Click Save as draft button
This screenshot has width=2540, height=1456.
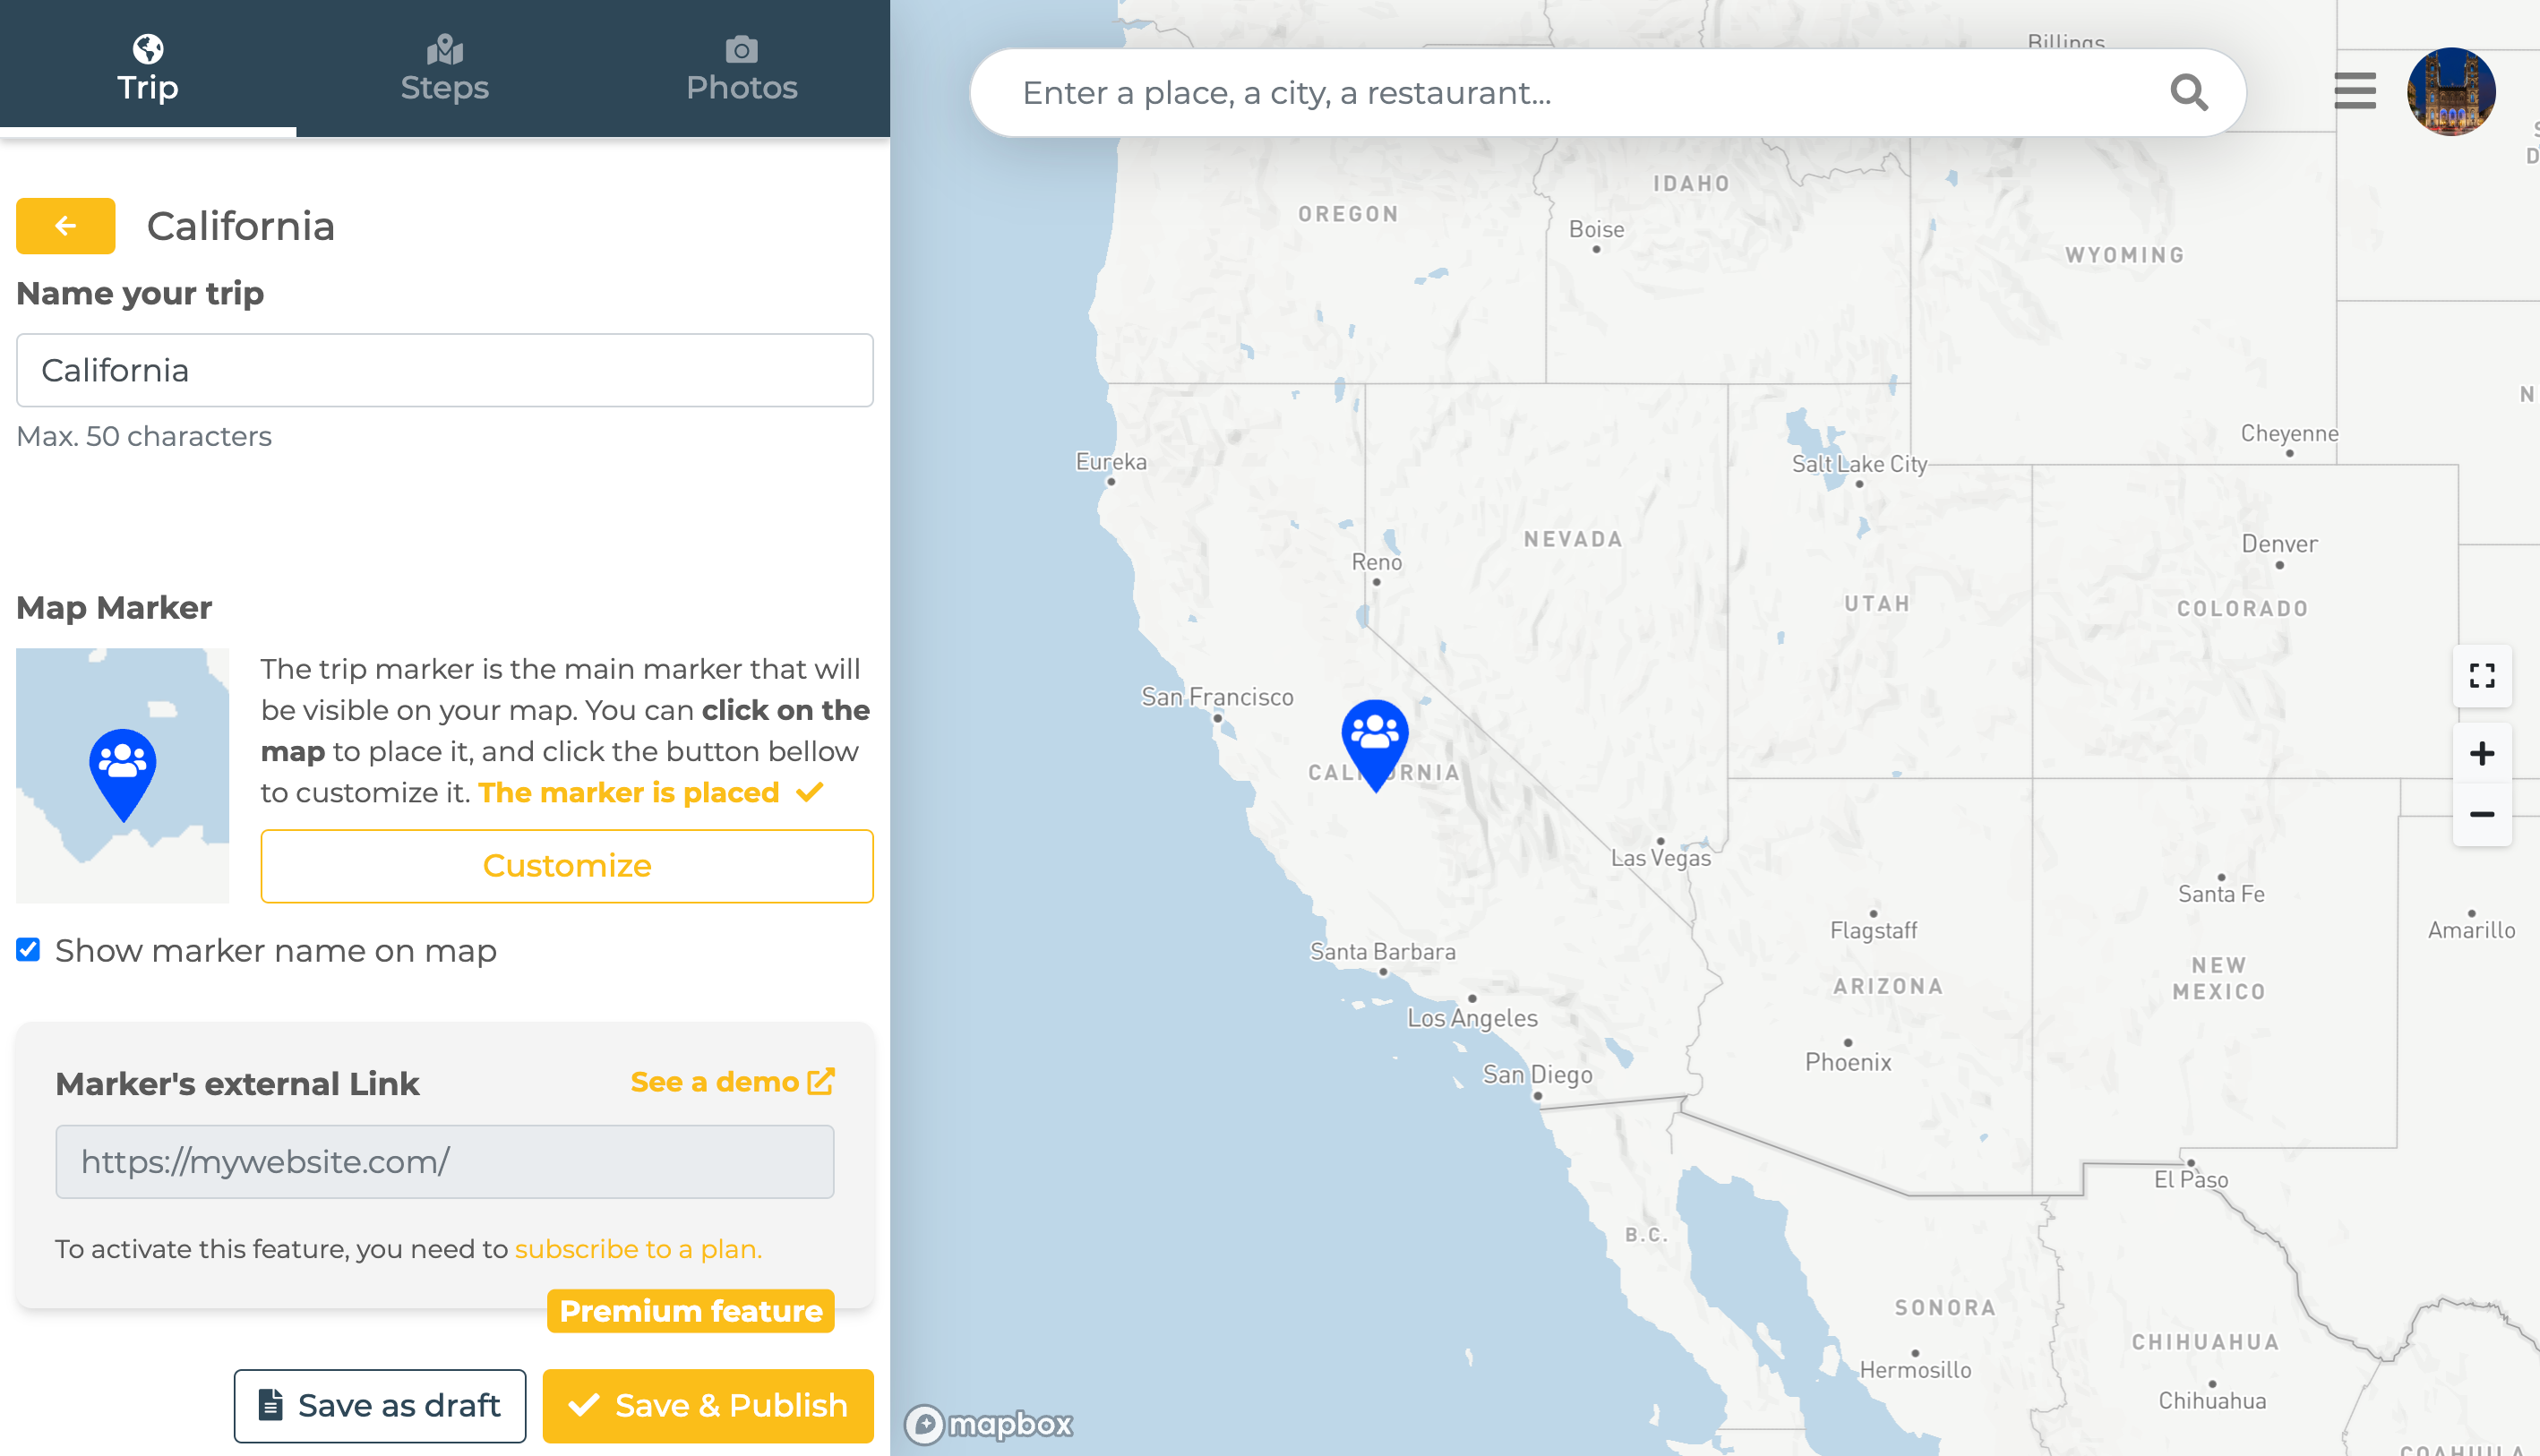coord(380,1405)
